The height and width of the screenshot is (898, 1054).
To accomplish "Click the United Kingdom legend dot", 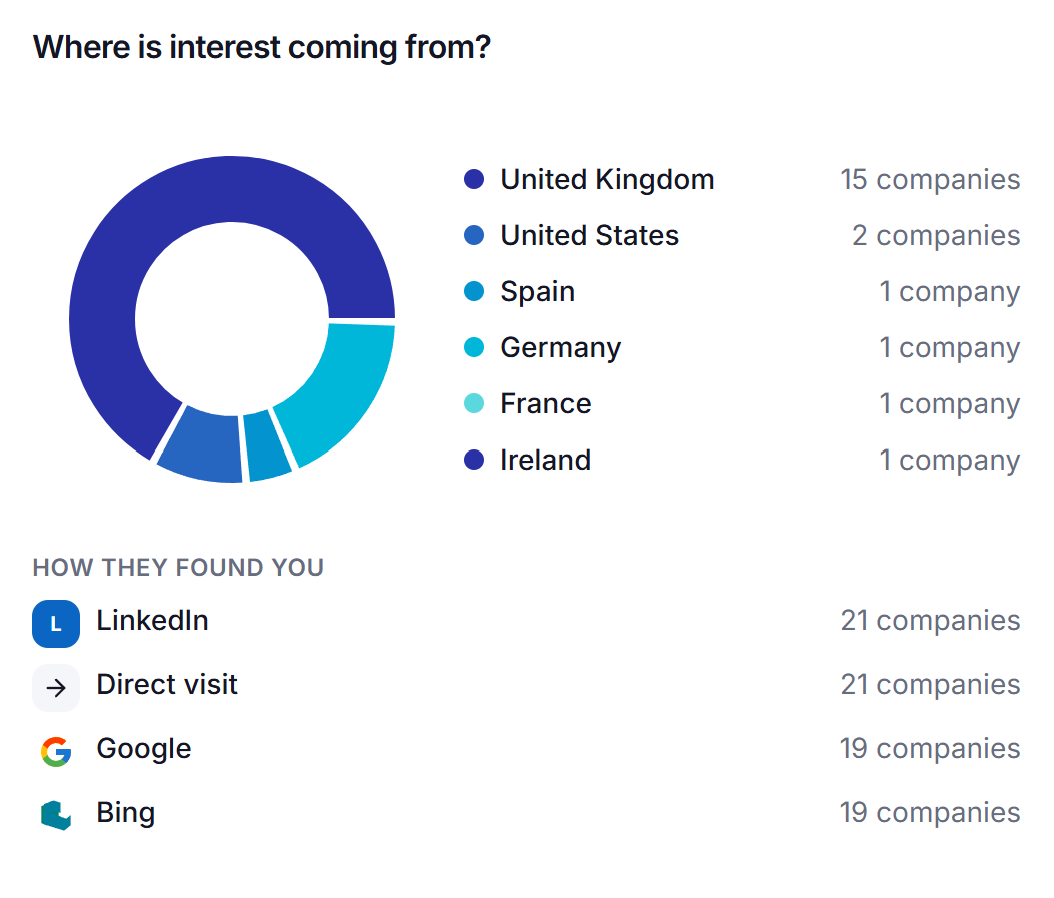I will tap(474, 179).
